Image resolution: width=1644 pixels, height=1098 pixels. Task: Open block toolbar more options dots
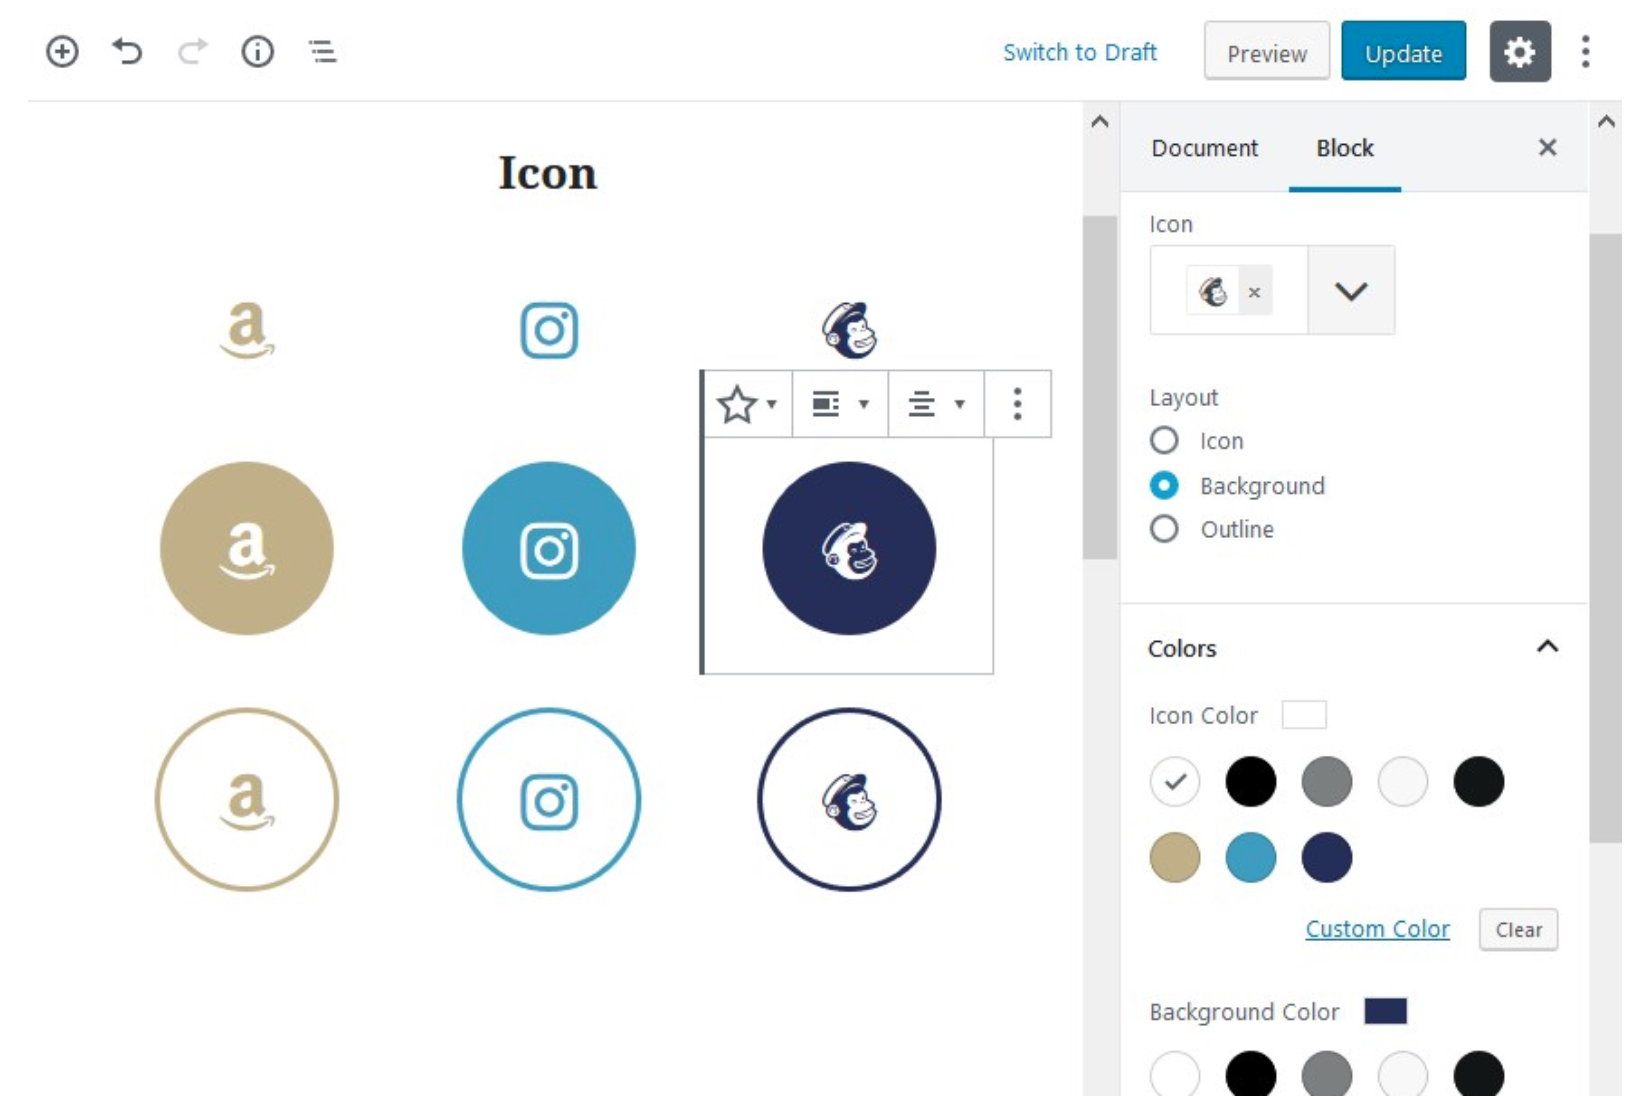[x=1017, y=404]
